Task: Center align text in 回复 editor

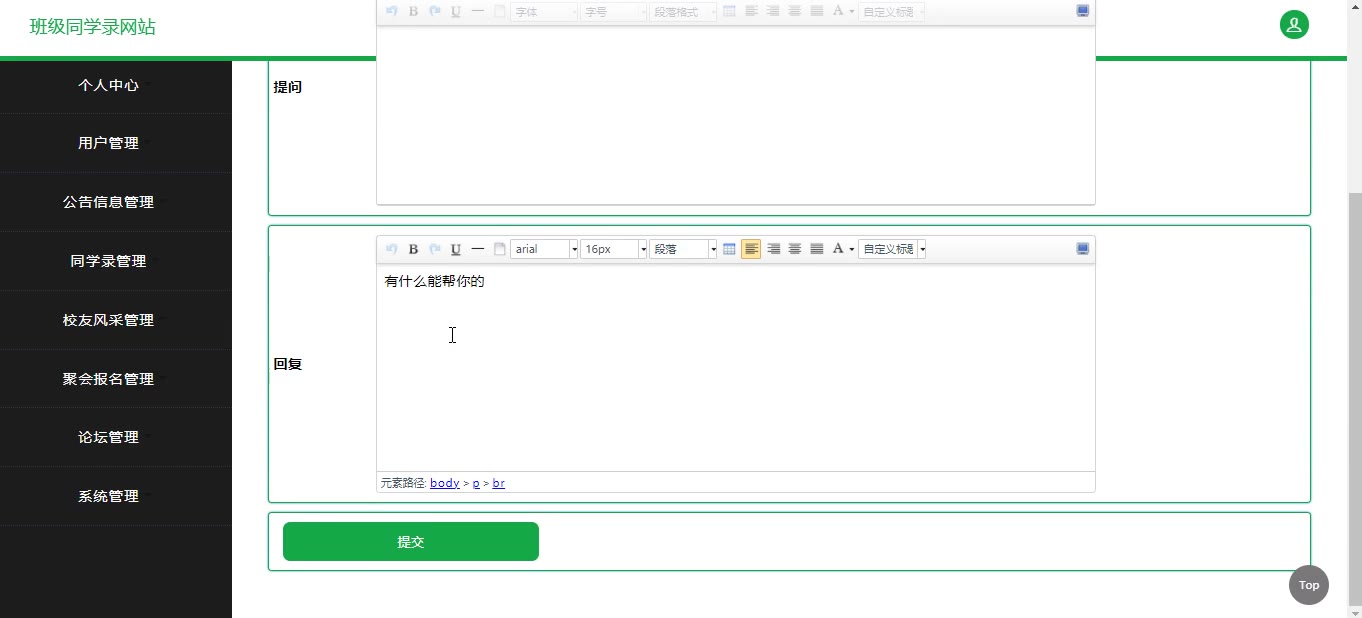Action: tap(795, 249)
